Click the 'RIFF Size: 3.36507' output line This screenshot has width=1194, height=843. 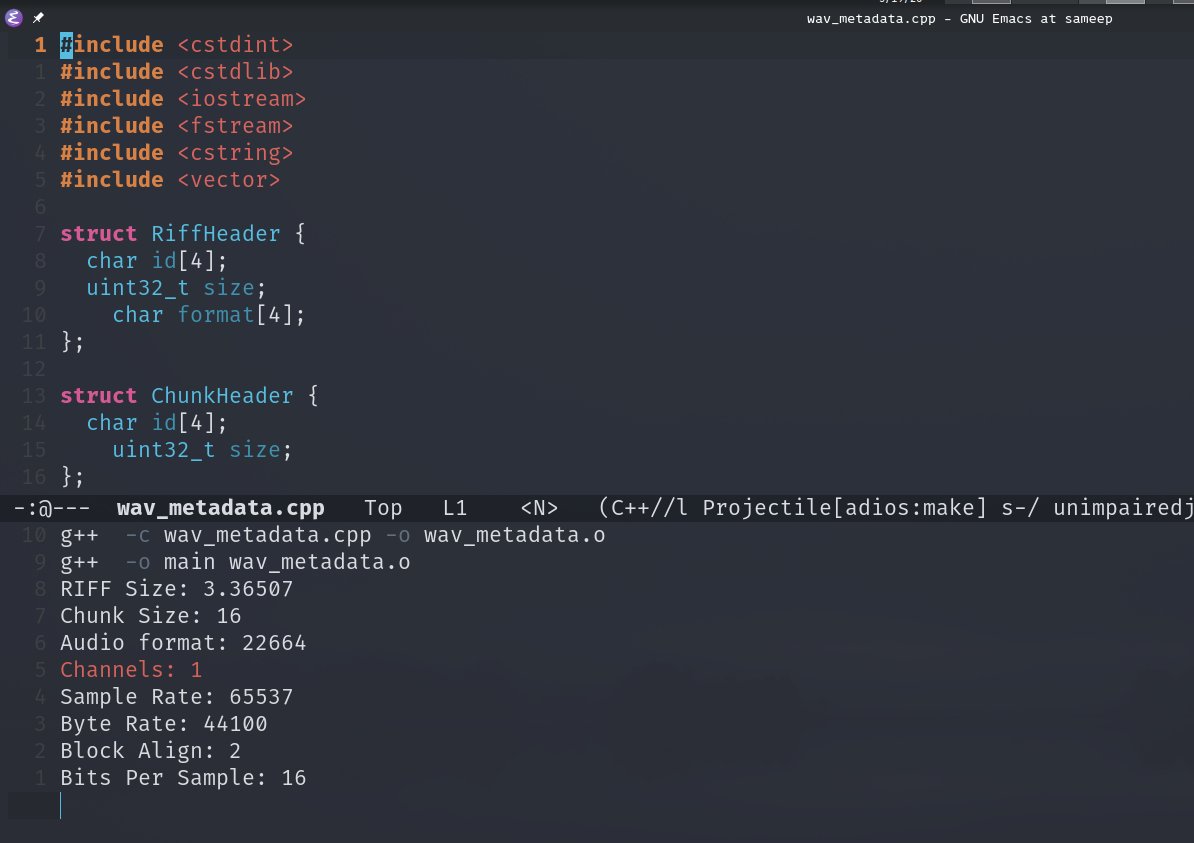pos(177,589)
